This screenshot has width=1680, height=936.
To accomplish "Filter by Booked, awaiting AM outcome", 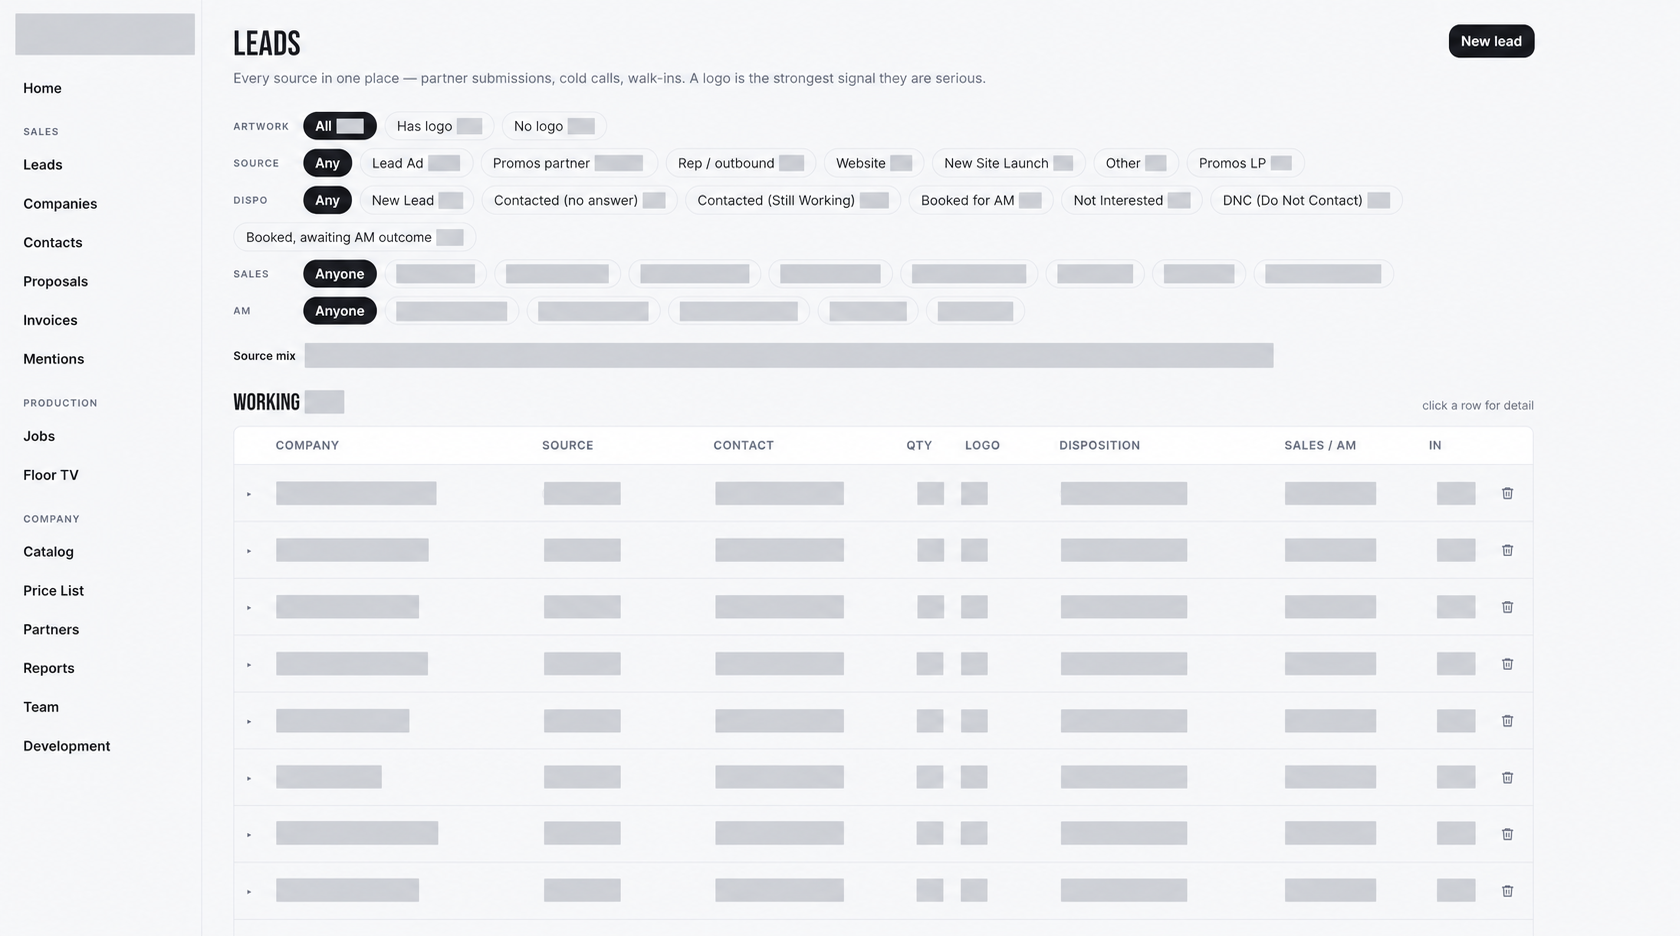I will (355, 237).
